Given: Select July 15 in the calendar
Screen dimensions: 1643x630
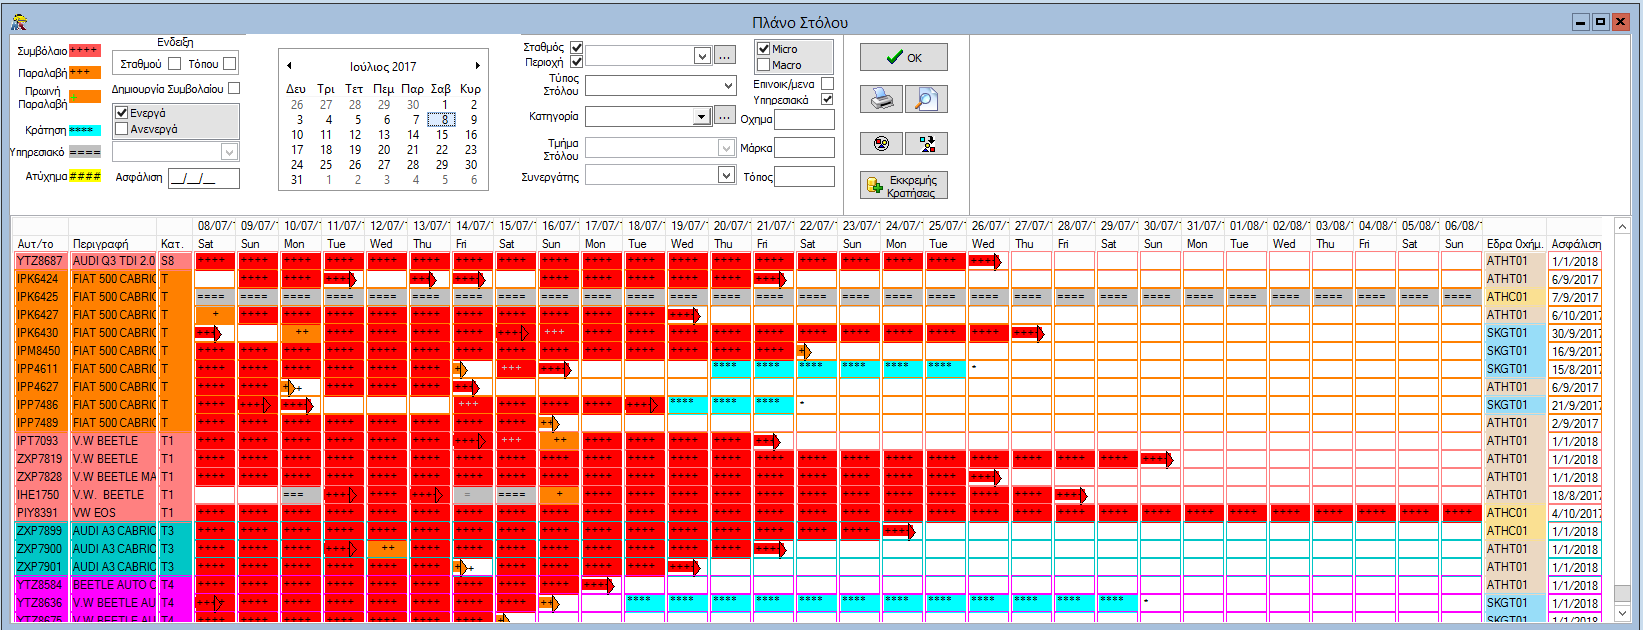Looking at the screenshot, I should (x=442, y=135).
